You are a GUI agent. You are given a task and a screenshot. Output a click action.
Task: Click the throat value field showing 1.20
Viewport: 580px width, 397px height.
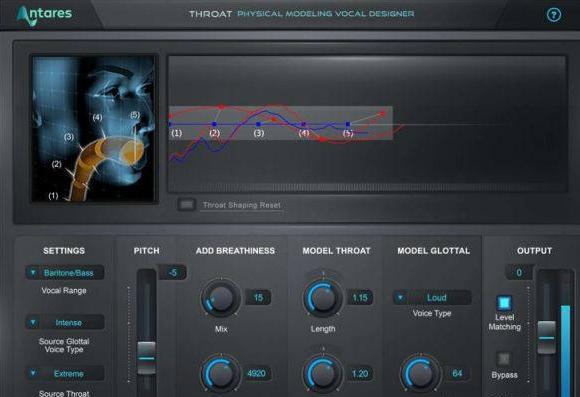[360, 374]
